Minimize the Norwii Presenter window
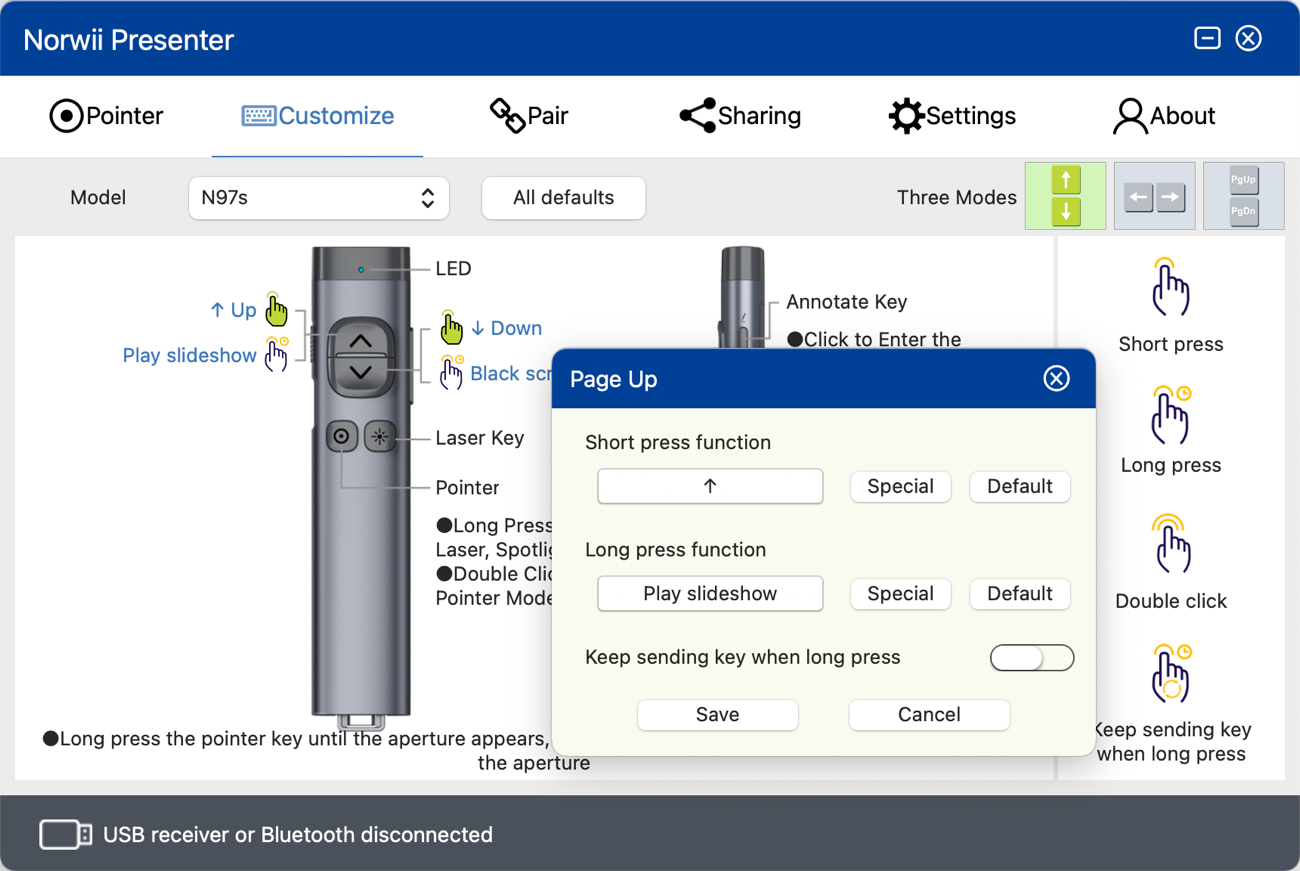The image size is (1300, 871). (1207, 38)
